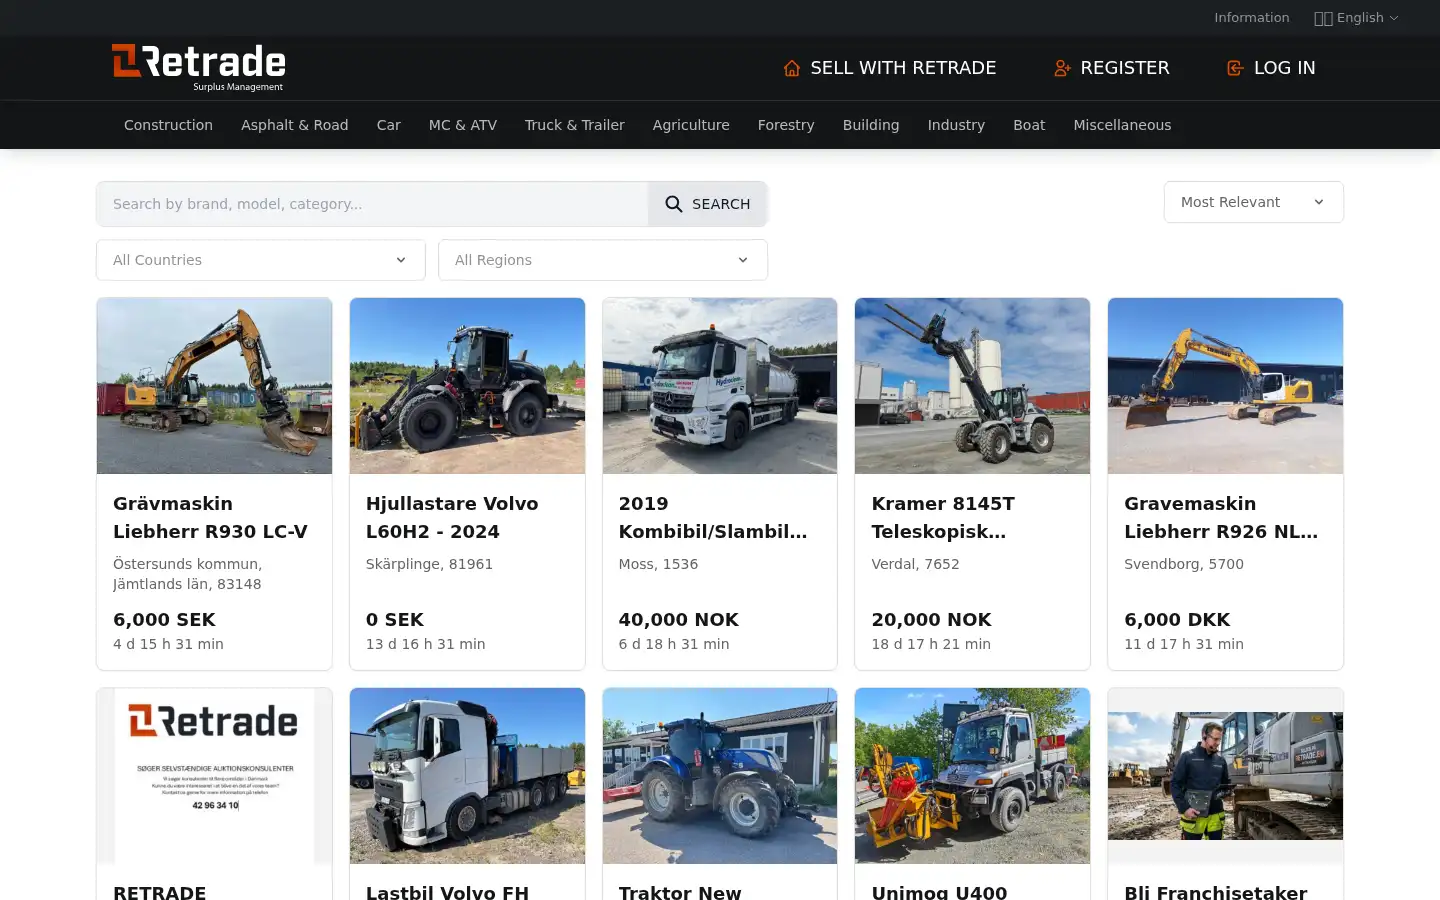The image size is (1440, 900).
Task: Open the Volvo L60H2 wheel loader photo
Action: click(x=467, y=386)
